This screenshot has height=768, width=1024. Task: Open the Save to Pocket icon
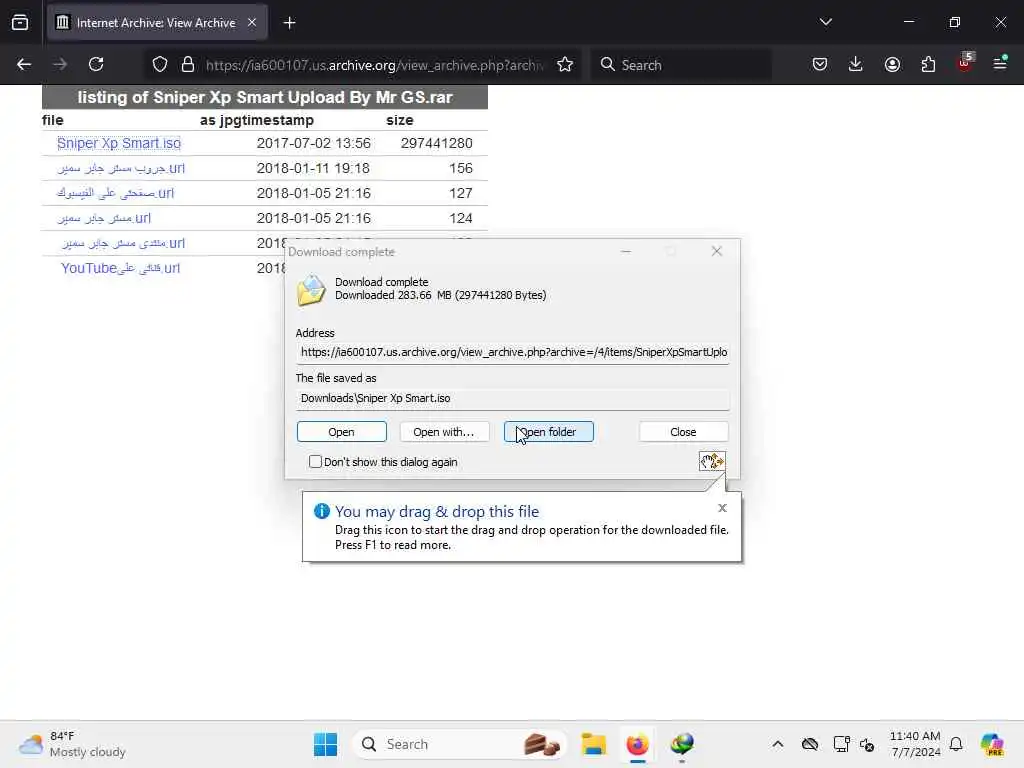820,65
